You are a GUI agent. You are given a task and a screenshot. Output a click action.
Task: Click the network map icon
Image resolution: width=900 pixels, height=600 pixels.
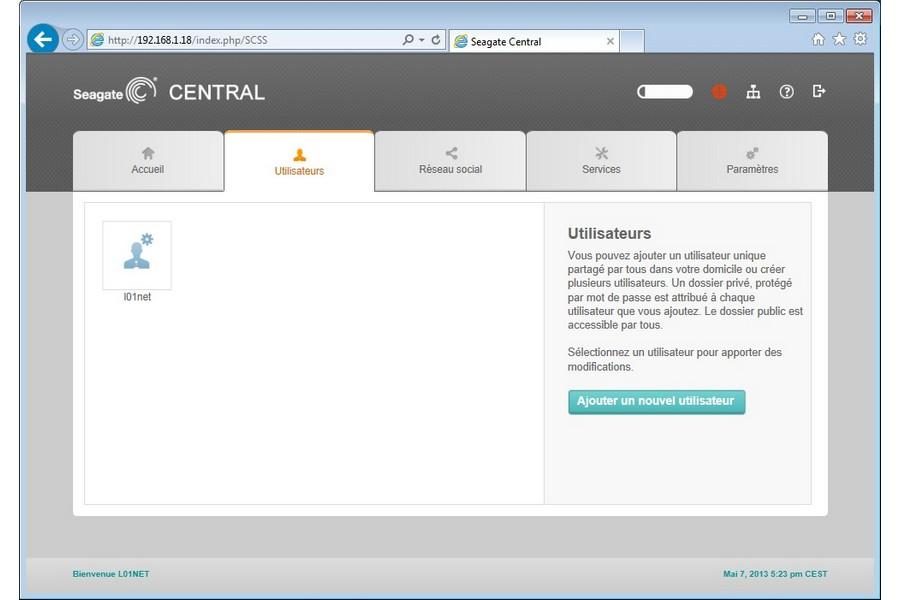tap(753, 91)
